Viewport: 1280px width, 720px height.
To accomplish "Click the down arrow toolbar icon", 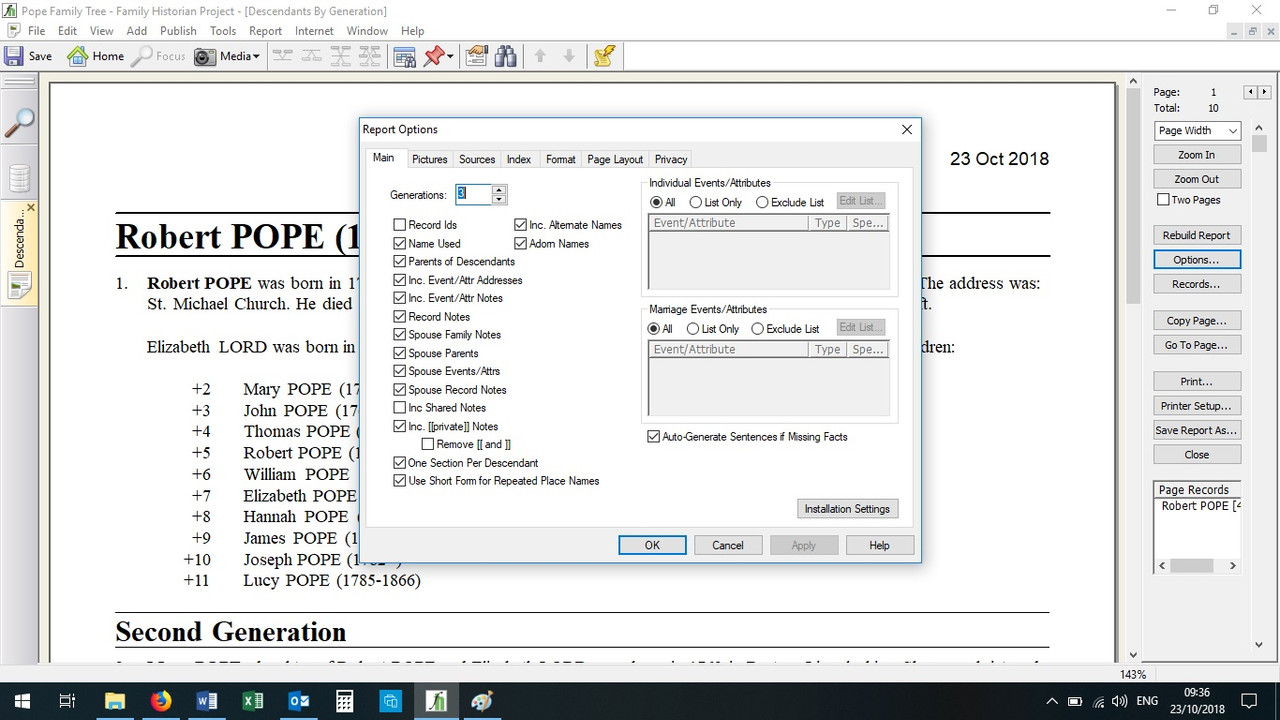I will (x=569, y=56).
